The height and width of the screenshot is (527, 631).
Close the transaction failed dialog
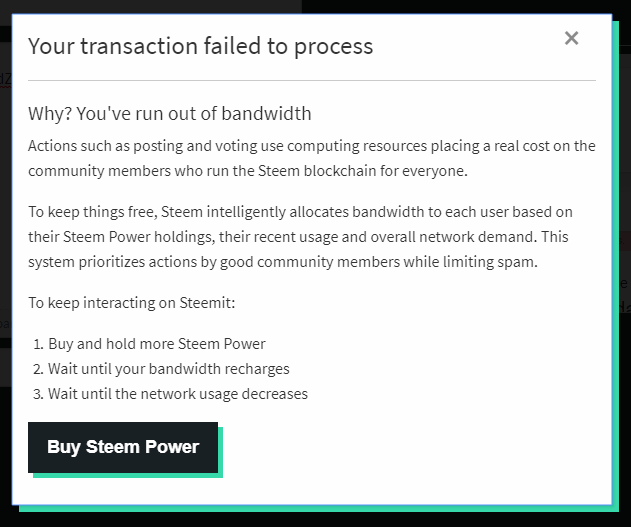571,38
